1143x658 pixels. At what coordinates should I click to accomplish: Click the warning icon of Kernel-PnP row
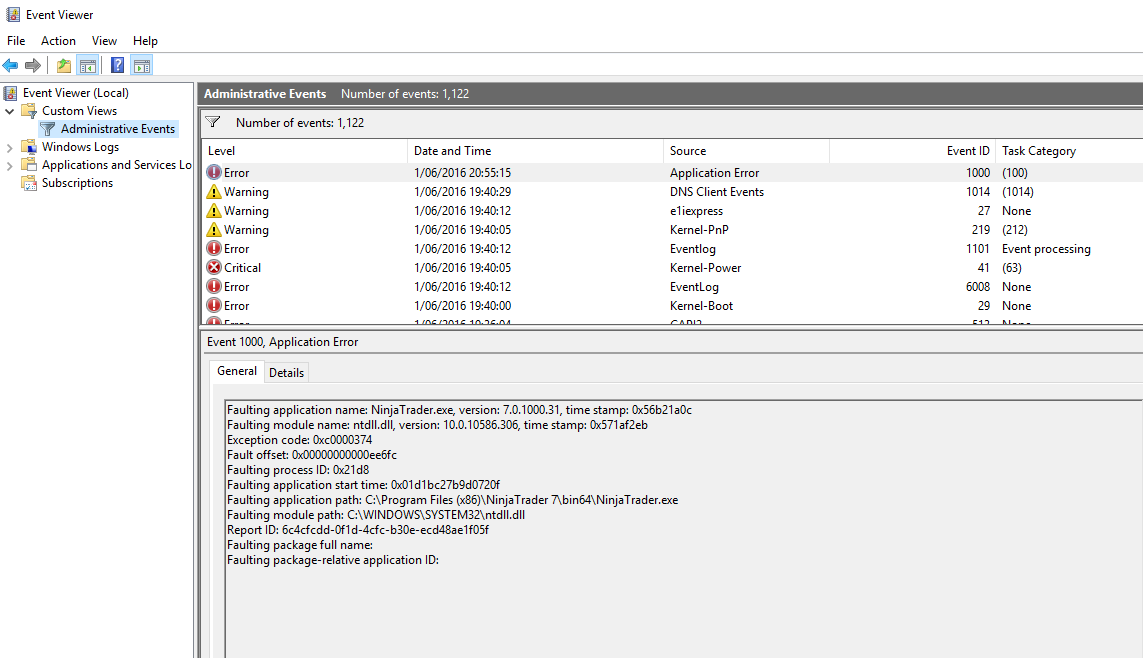(x=214, y=230)
